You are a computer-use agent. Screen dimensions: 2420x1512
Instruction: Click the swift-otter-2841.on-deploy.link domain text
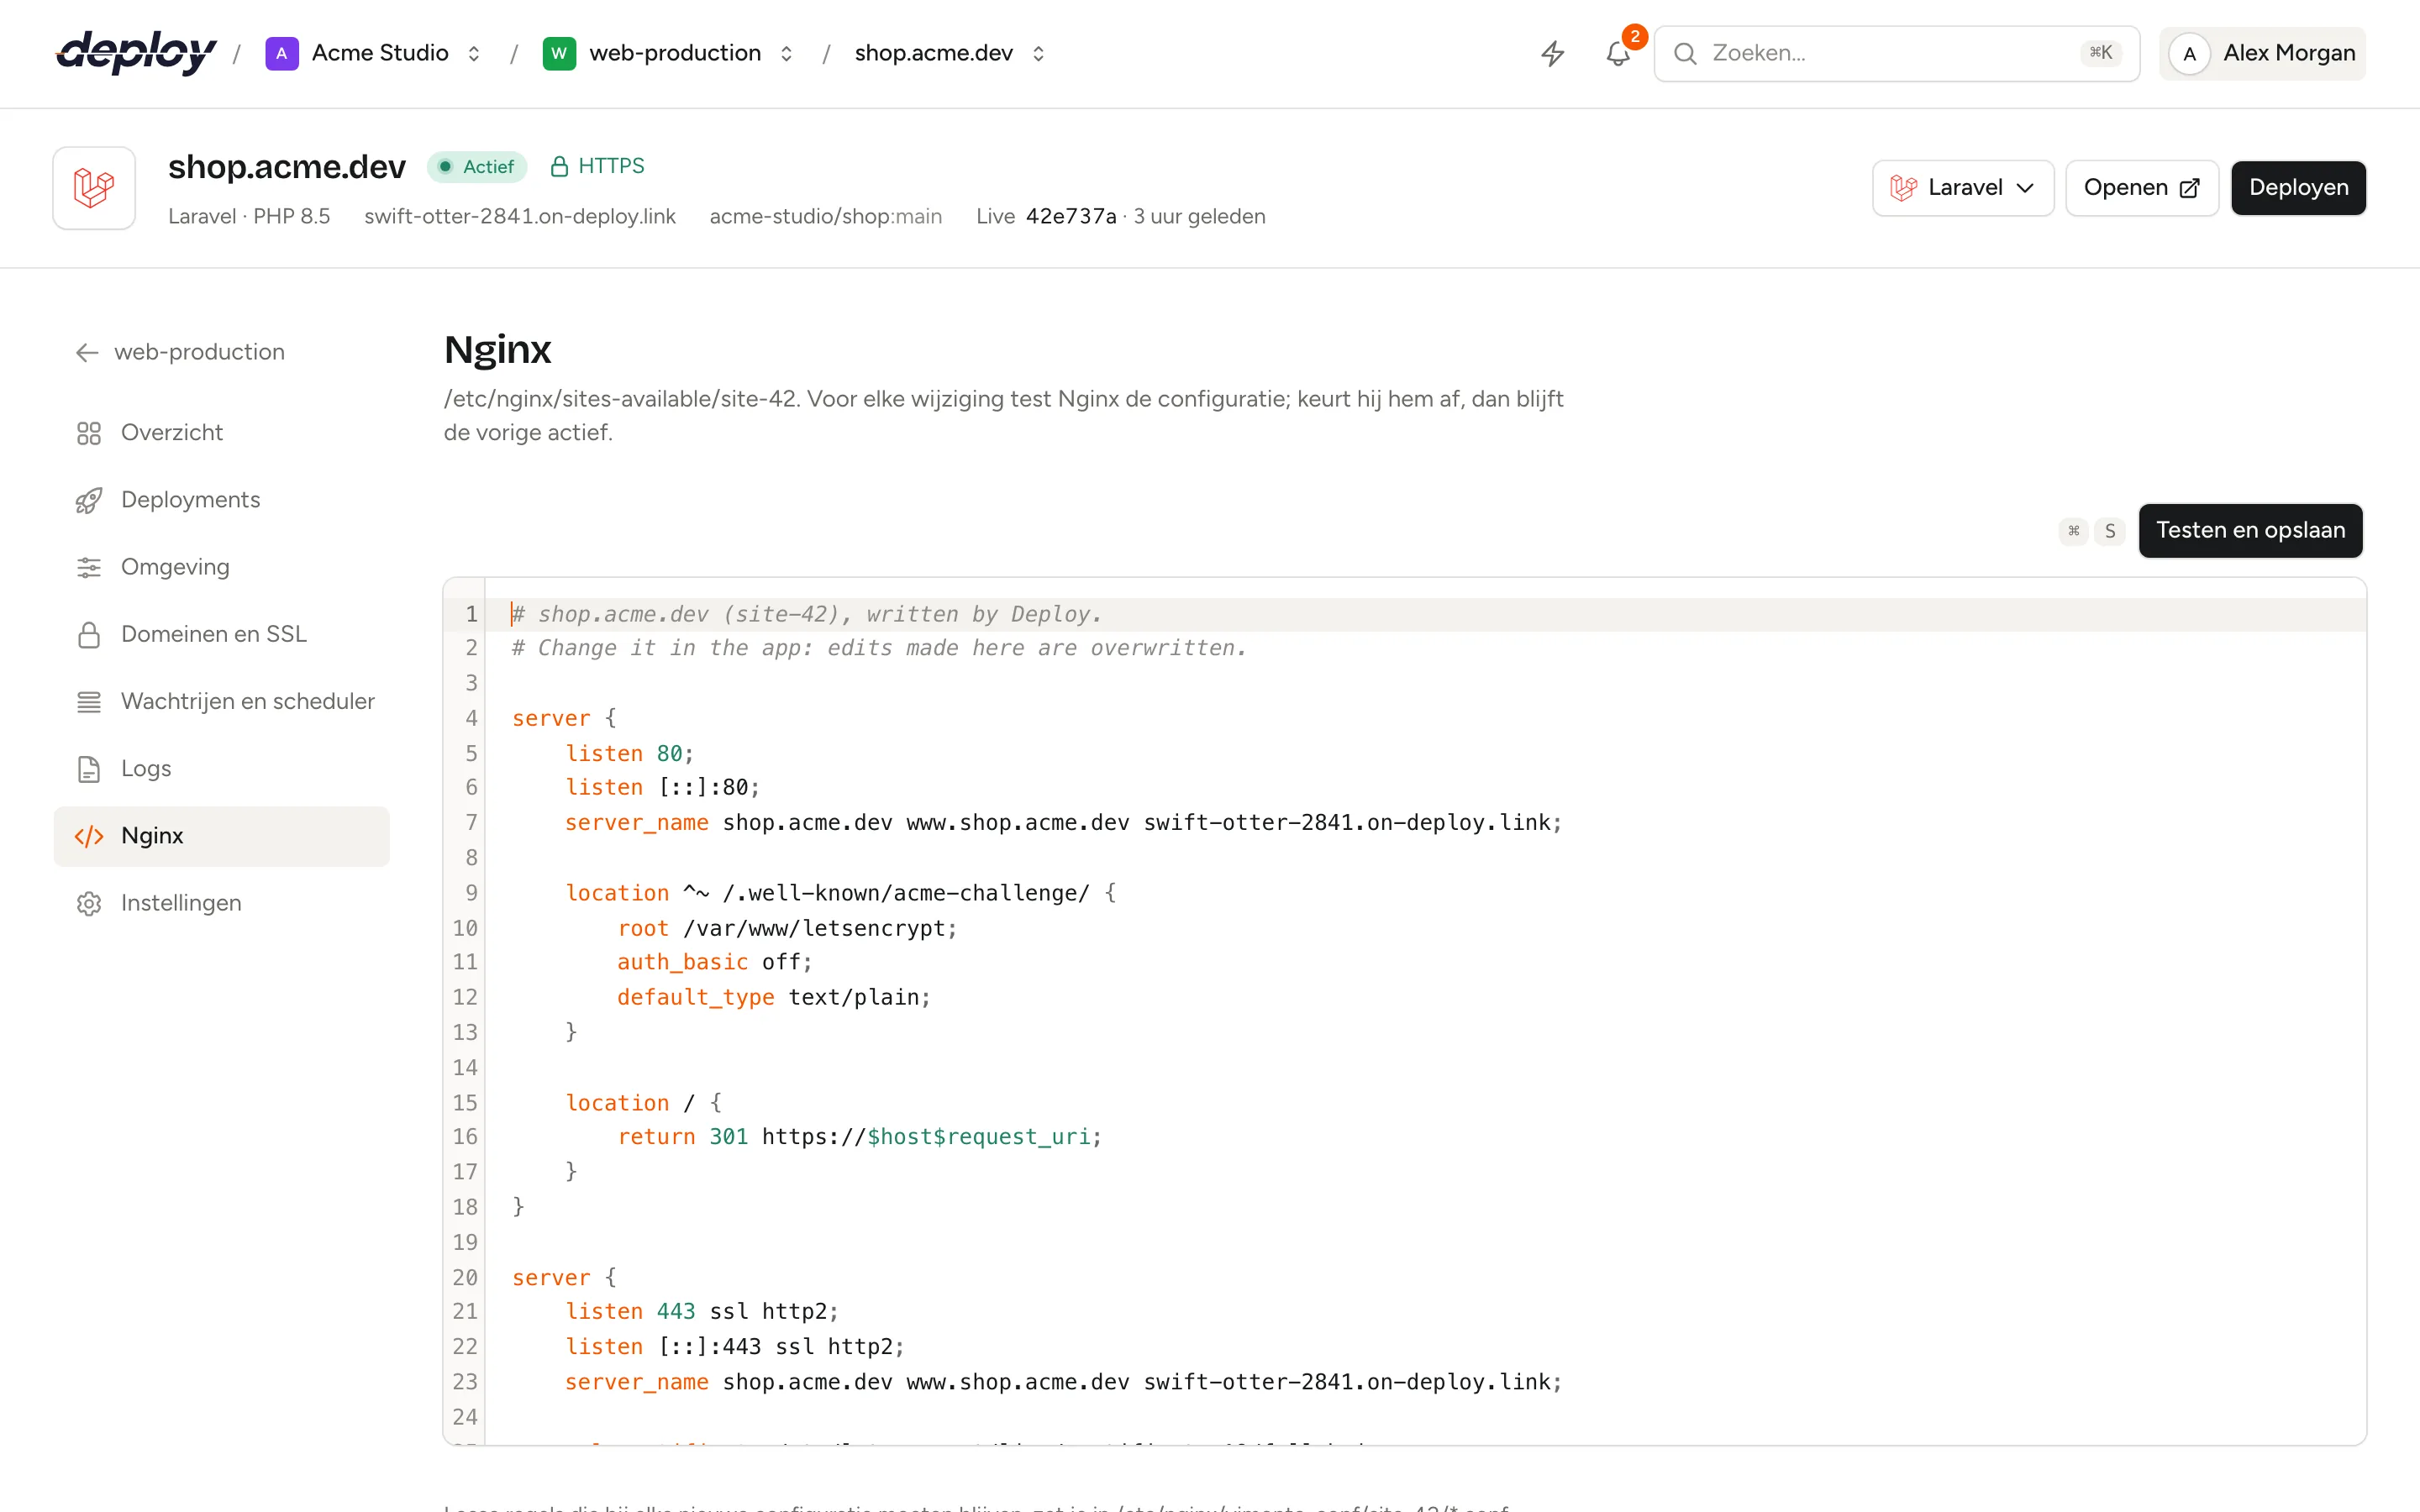tap(520, 216)
